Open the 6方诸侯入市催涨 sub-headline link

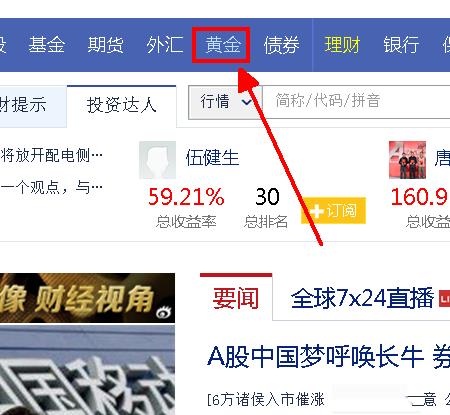pos(266,399)
